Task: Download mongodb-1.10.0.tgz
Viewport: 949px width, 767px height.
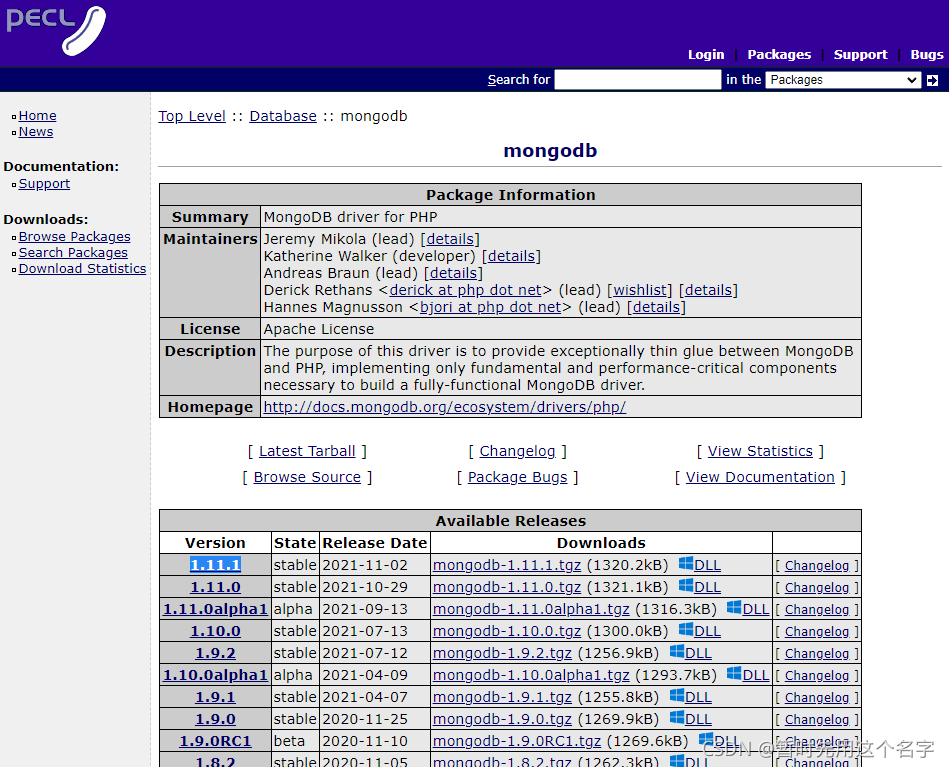Action: tap(507, 631)
